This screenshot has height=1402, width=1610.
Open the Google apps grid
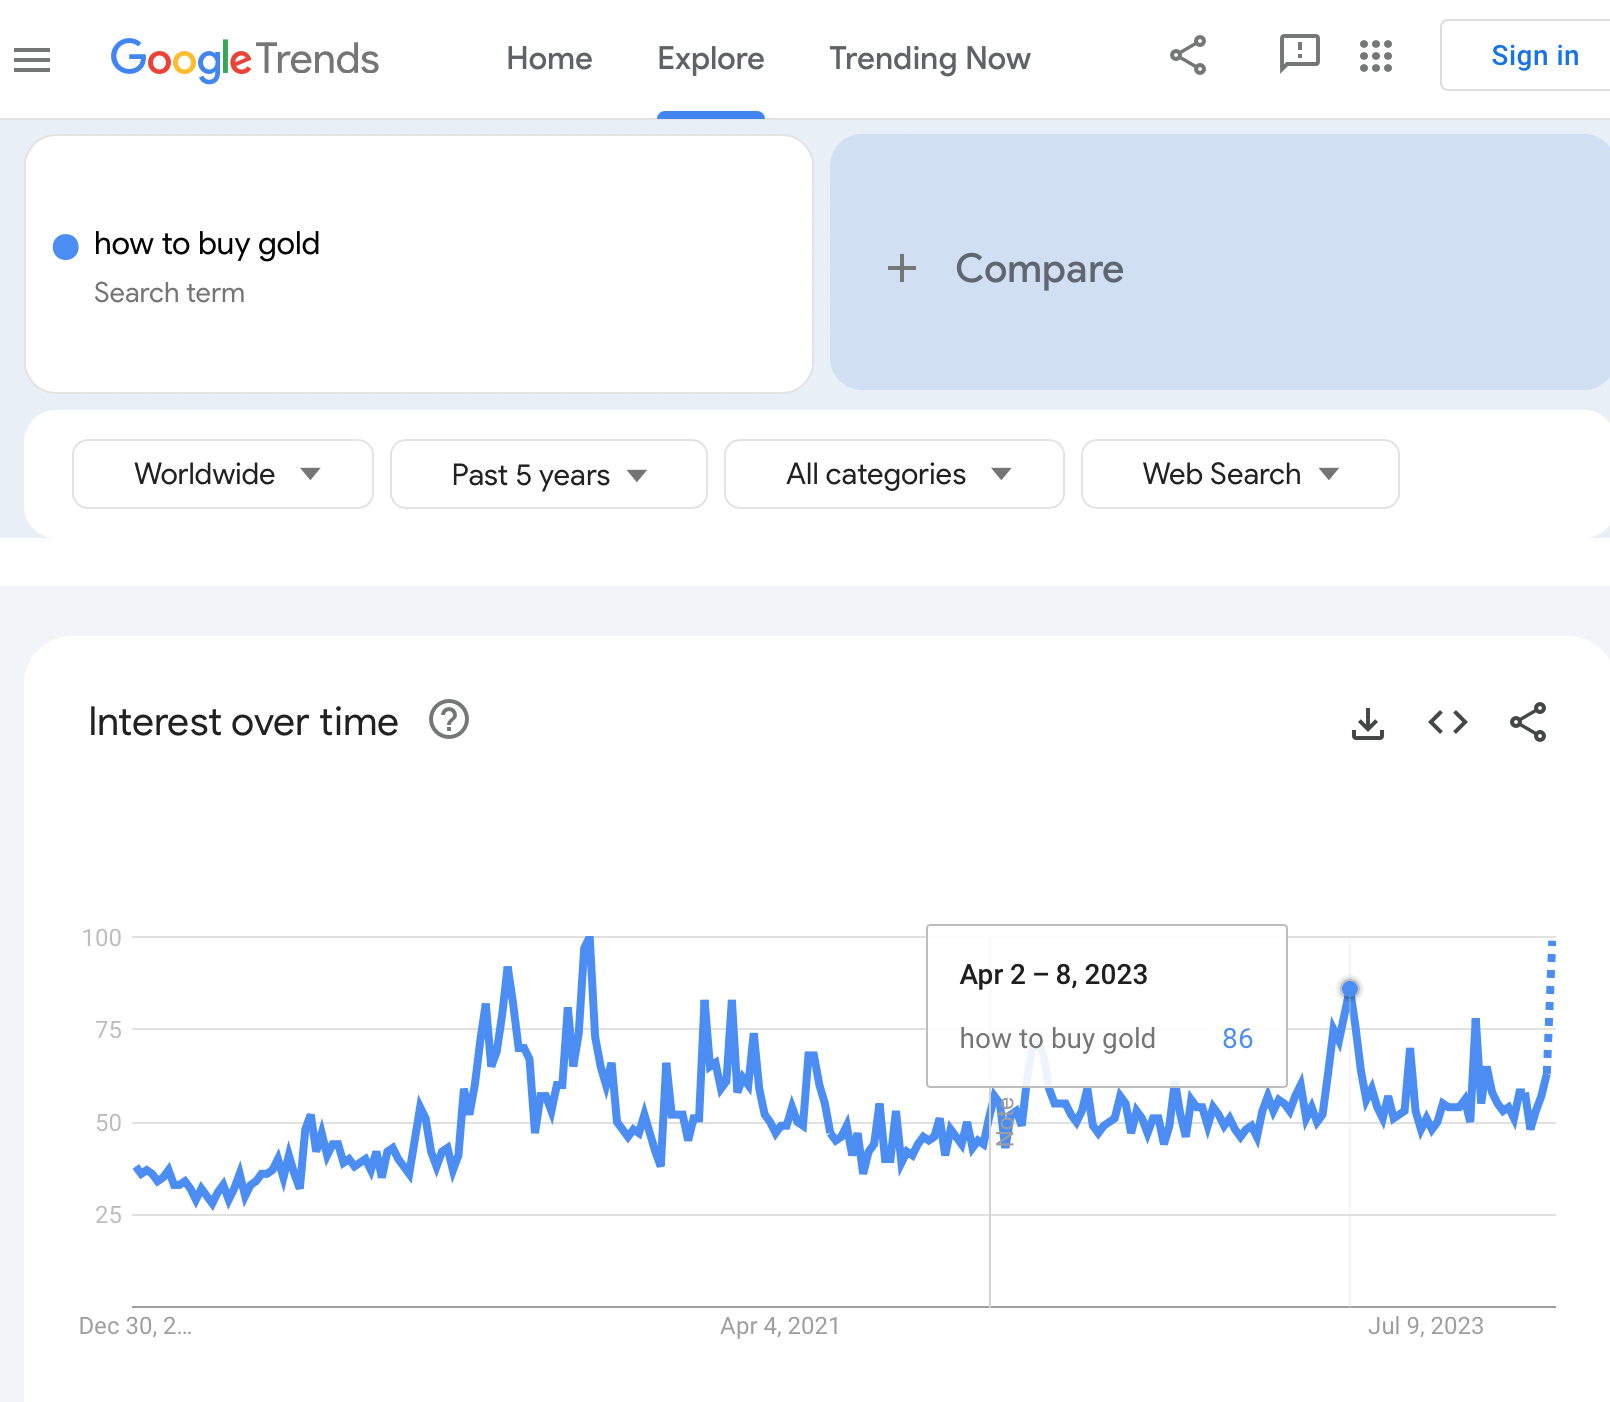click(1376, 56)
